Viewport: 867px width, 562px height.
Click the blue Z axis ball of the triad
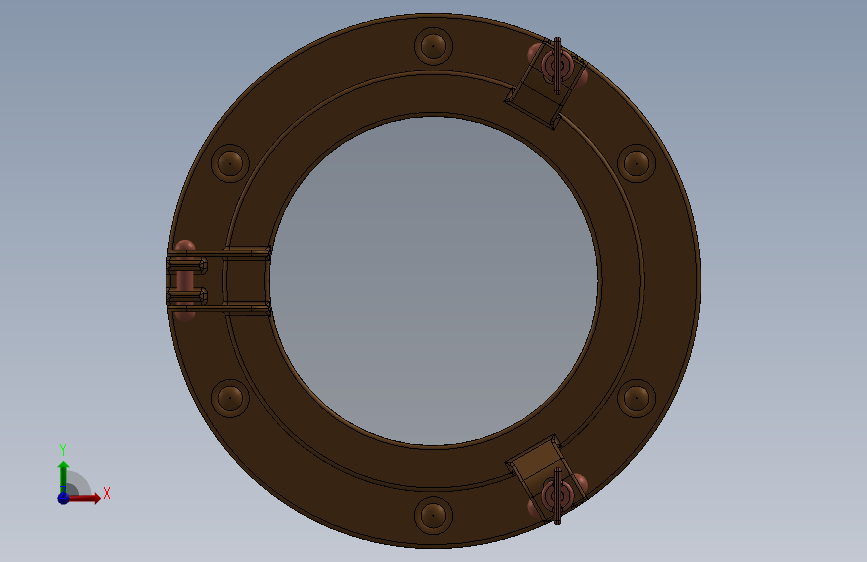(x=63, y=498)
